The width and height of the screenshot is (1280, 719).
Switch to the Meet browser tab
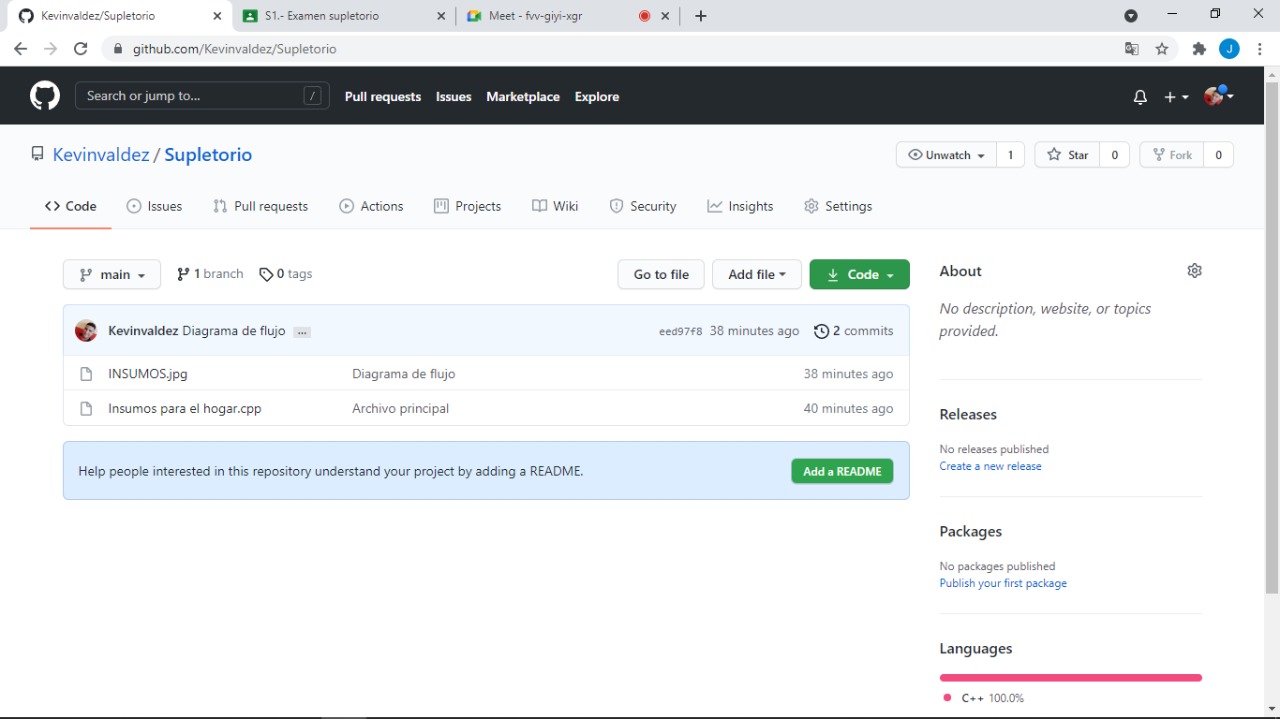567,16
